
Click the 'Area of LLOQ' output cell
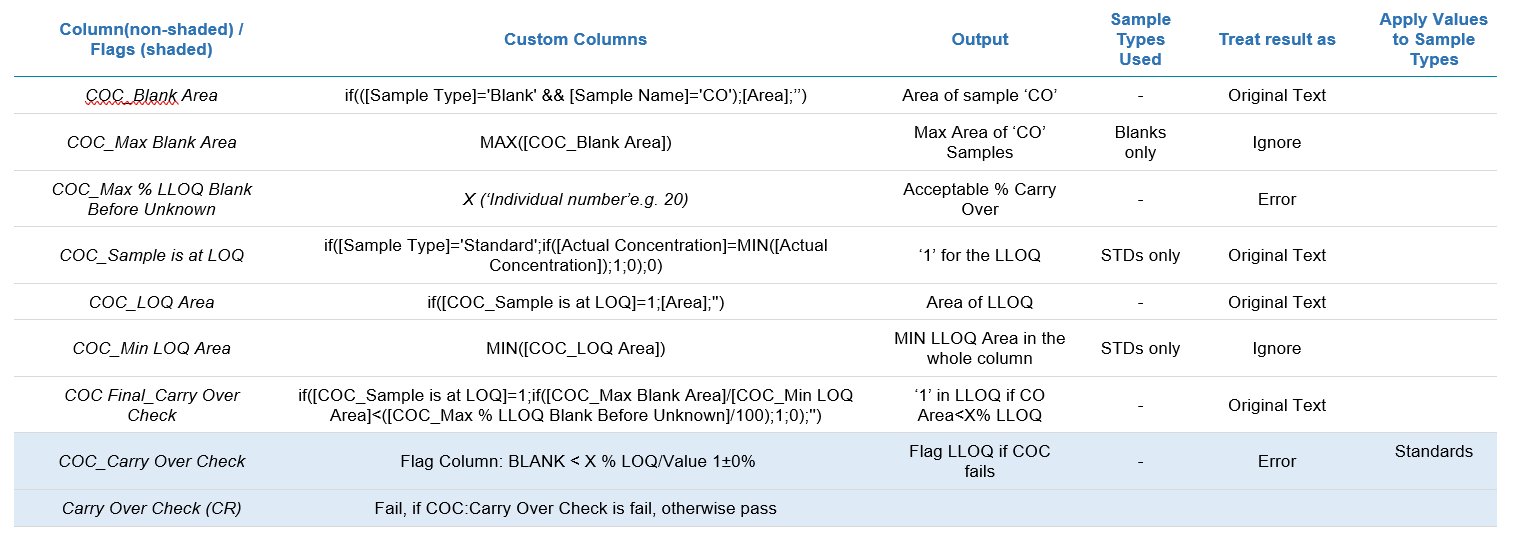[x=979, y=302]
